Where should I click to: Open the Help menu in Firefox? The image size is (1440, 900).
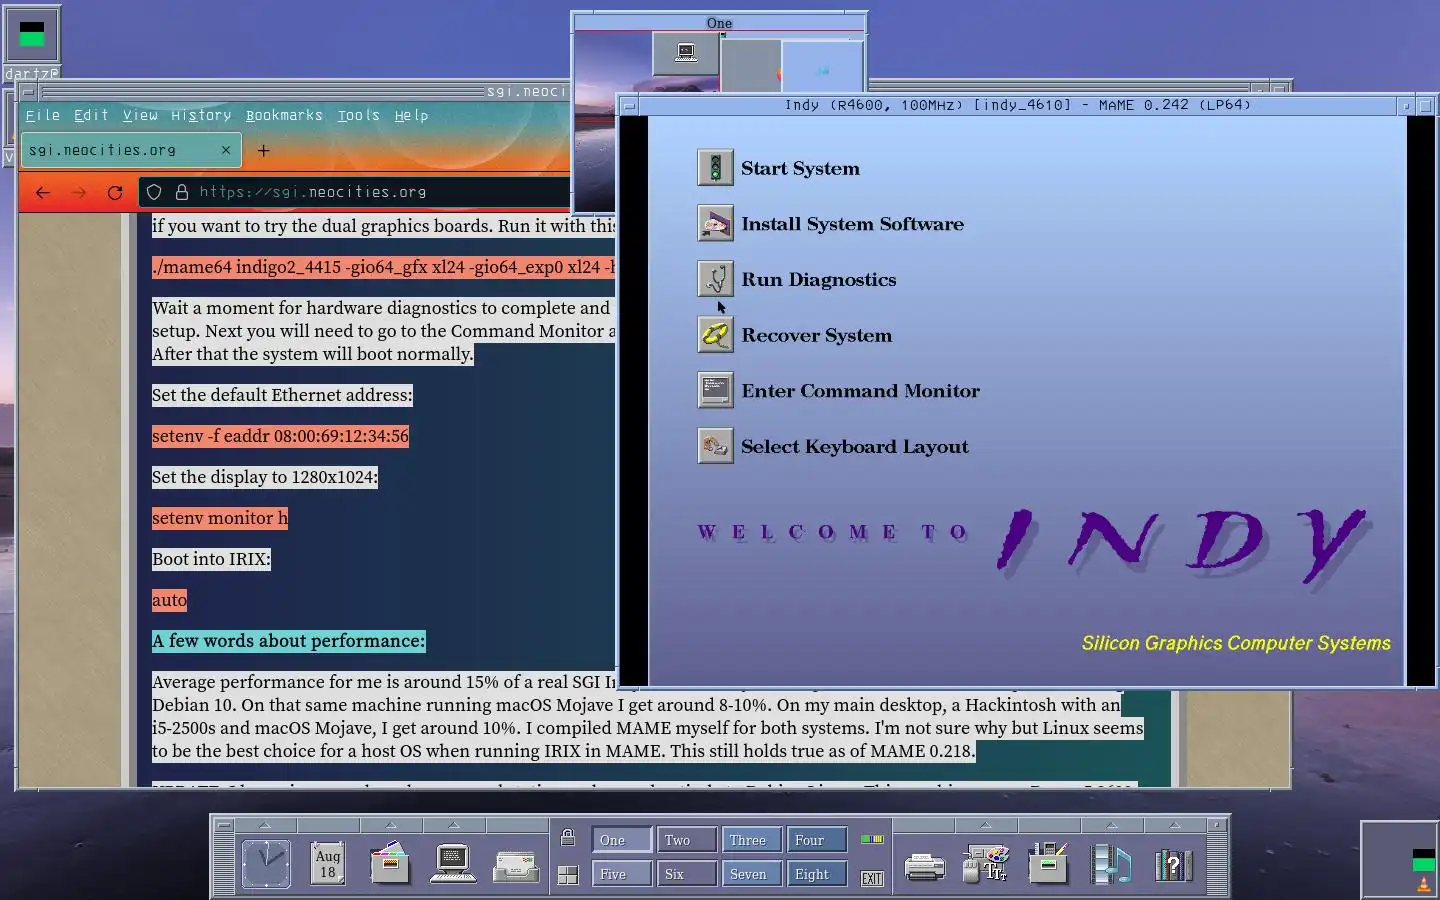(x=411, y=115)
